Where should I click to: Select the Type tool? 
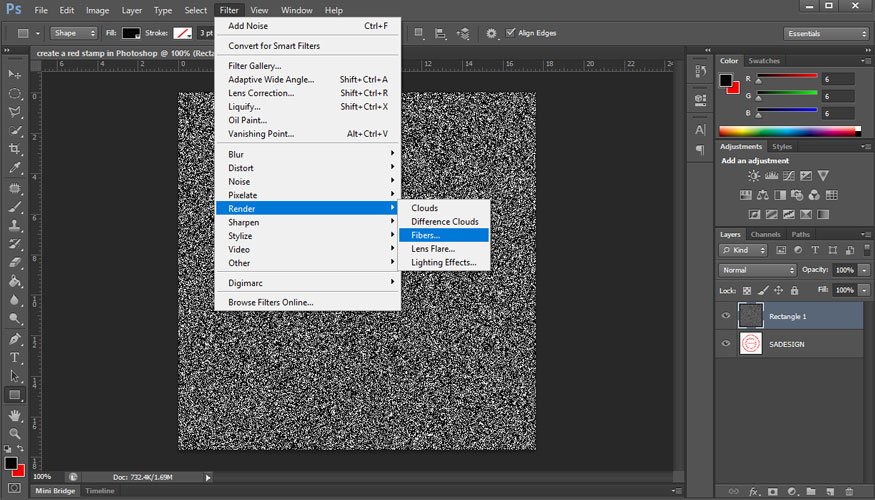coord(15,357)
